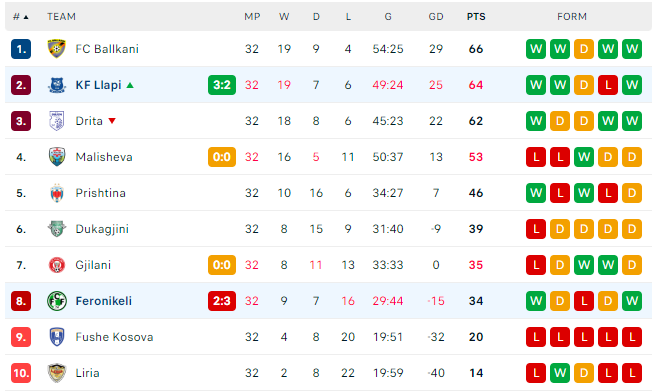Click the Liria team badge
659x392 pixels.
[x=57, y=373]
